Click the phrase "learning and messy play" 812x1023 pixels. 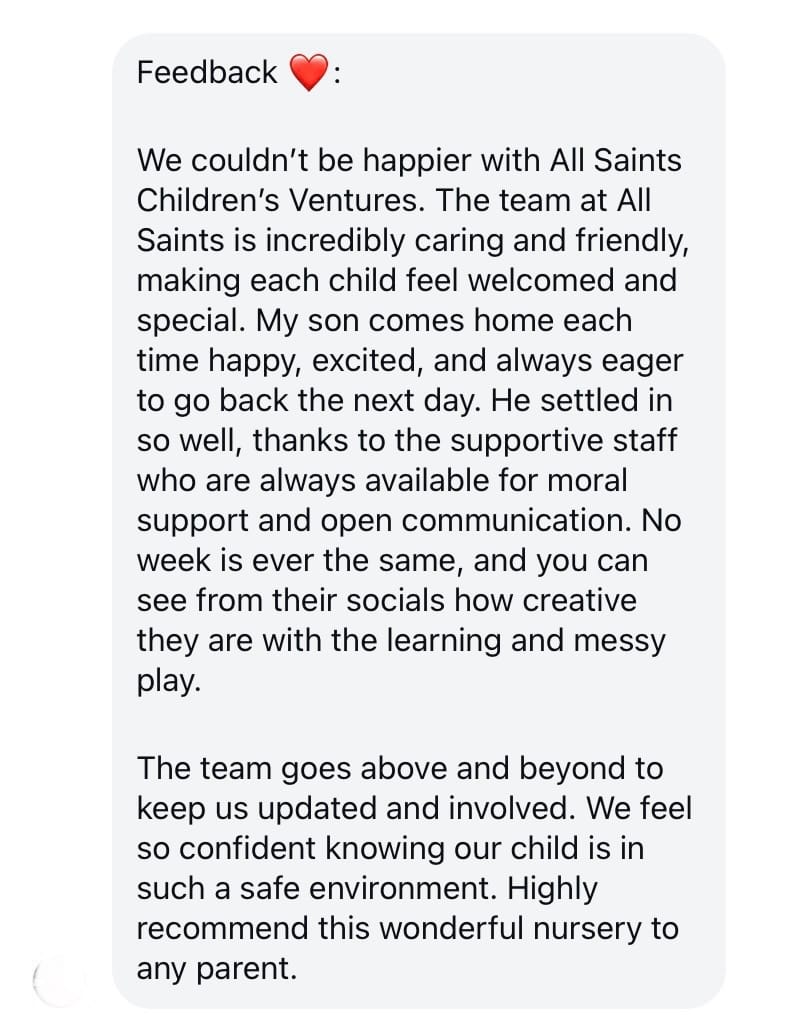(x=401, y=660)
